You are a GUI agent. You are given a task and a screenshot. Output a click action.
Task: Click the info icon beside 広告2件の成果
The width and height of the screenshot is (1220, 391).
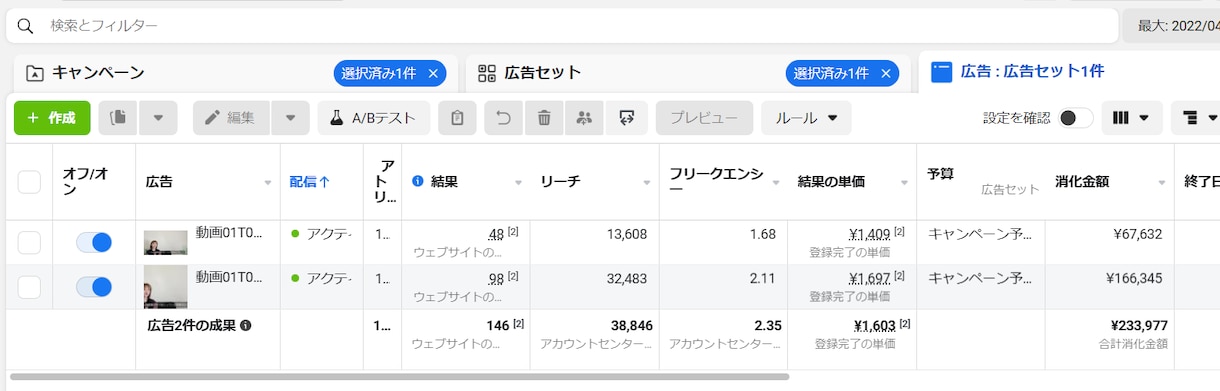[x=245, y=325]
